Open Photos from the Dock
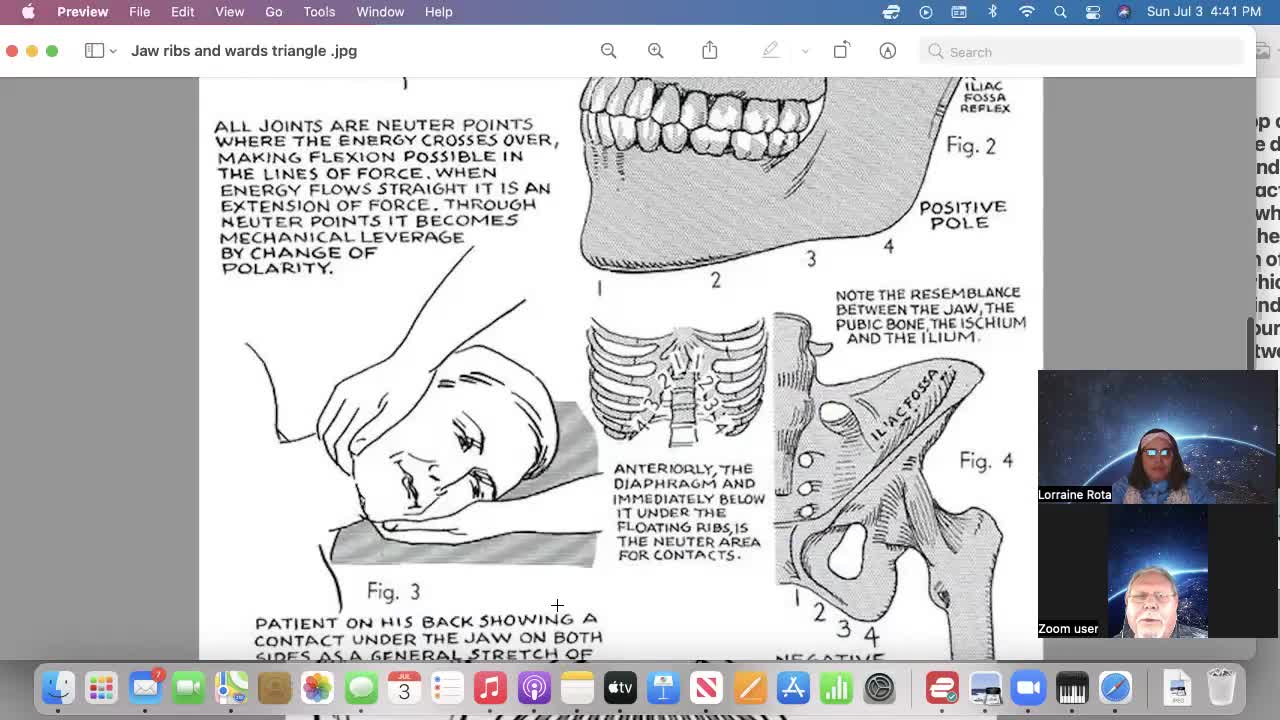Screen dimensions: 1280x720 [317, 687]
